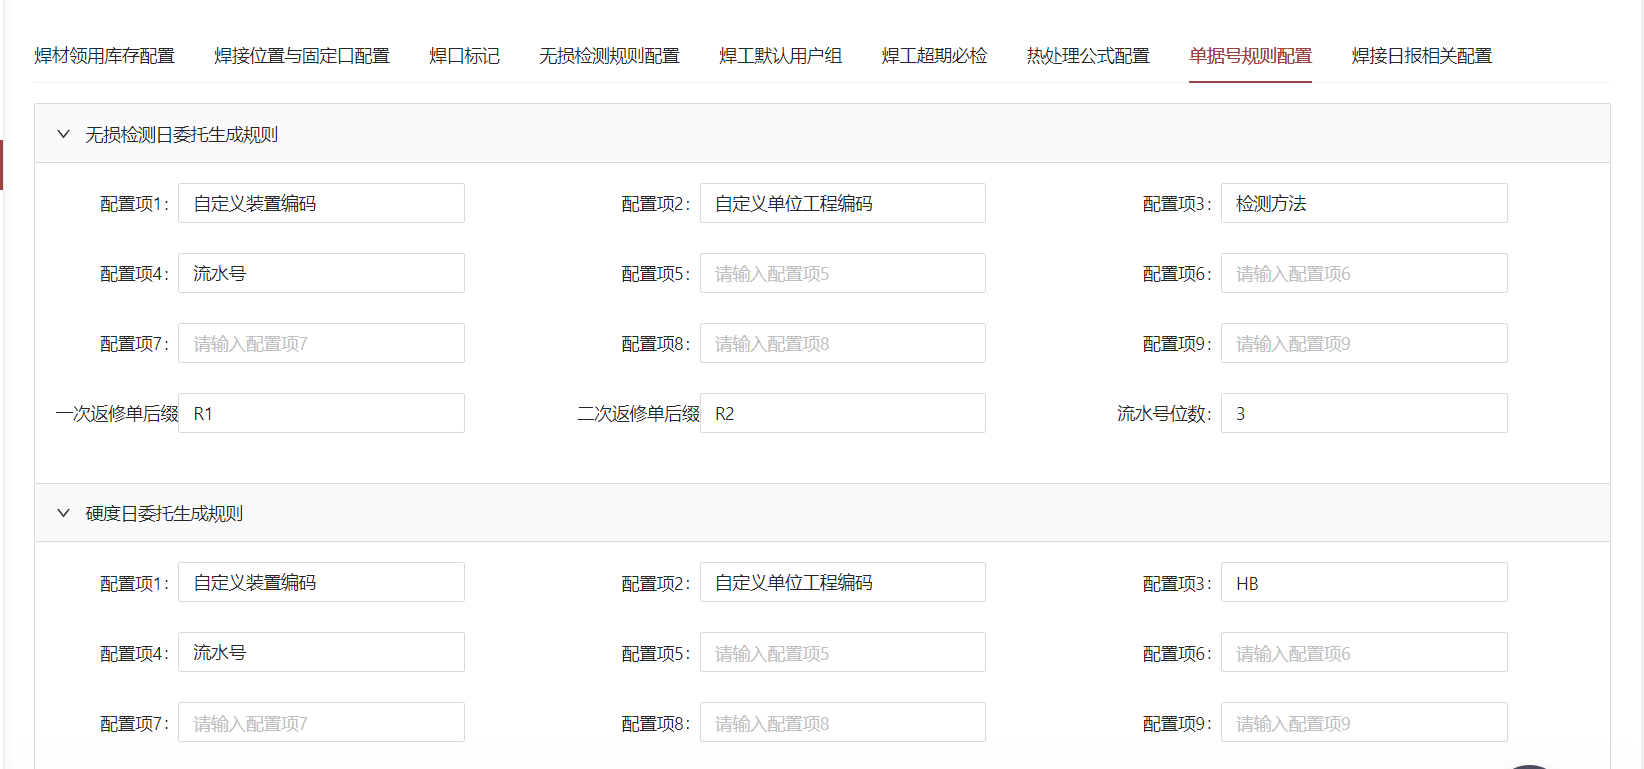Select the 焊口标记 tab

point(464,56)
